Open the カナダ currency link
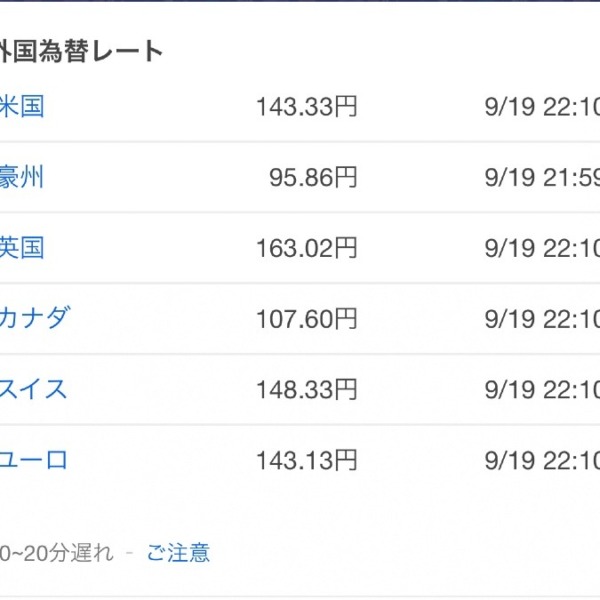Viewport: 600px width, 600px height. tap(35, 318)
